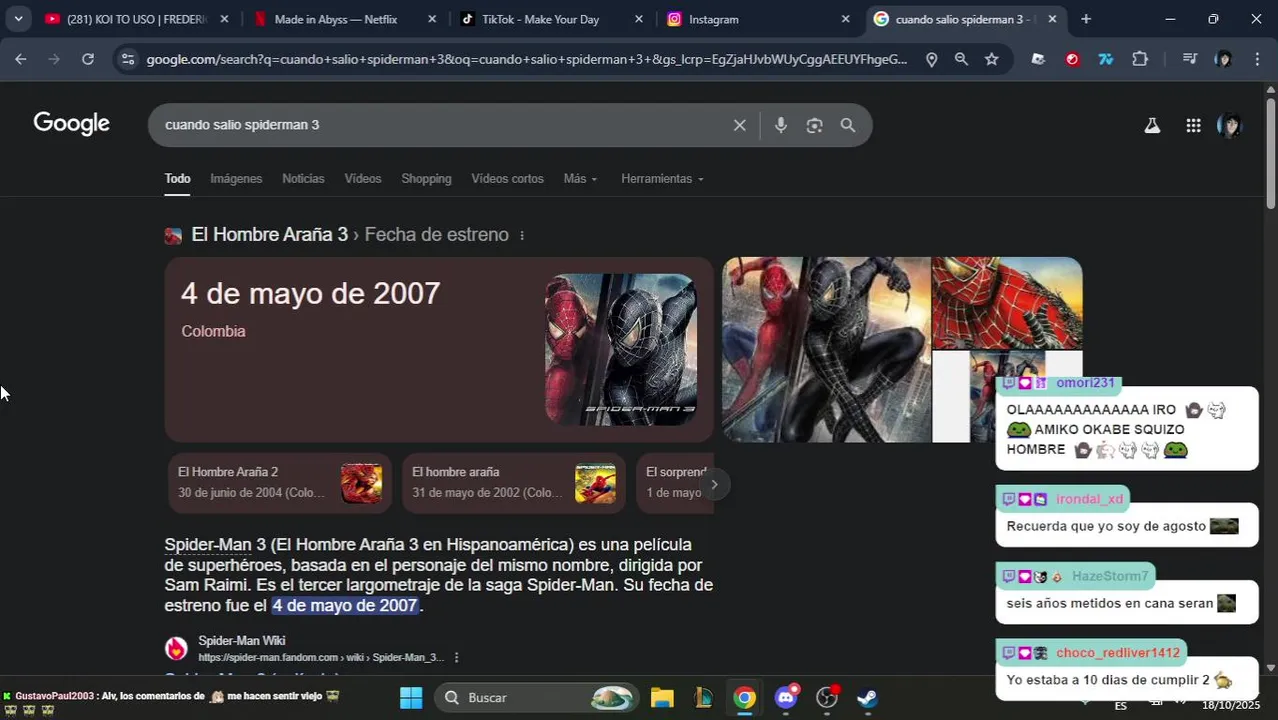Open the red Spider-Man image top right

tap(1007, 303)
